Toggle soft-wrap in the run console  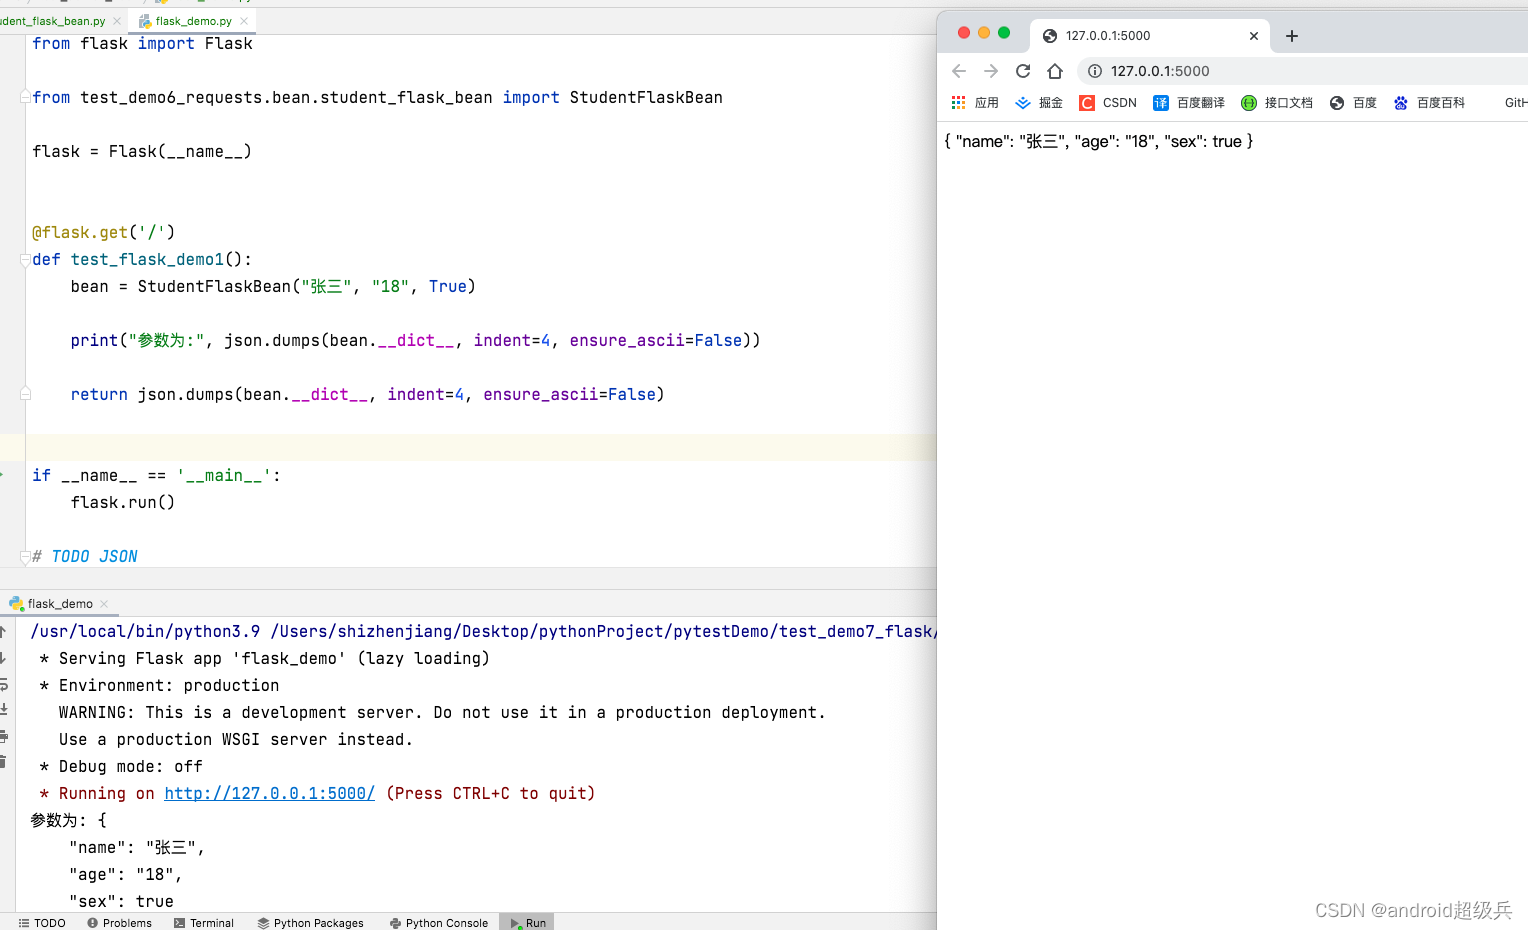click(x=3, y=684)
